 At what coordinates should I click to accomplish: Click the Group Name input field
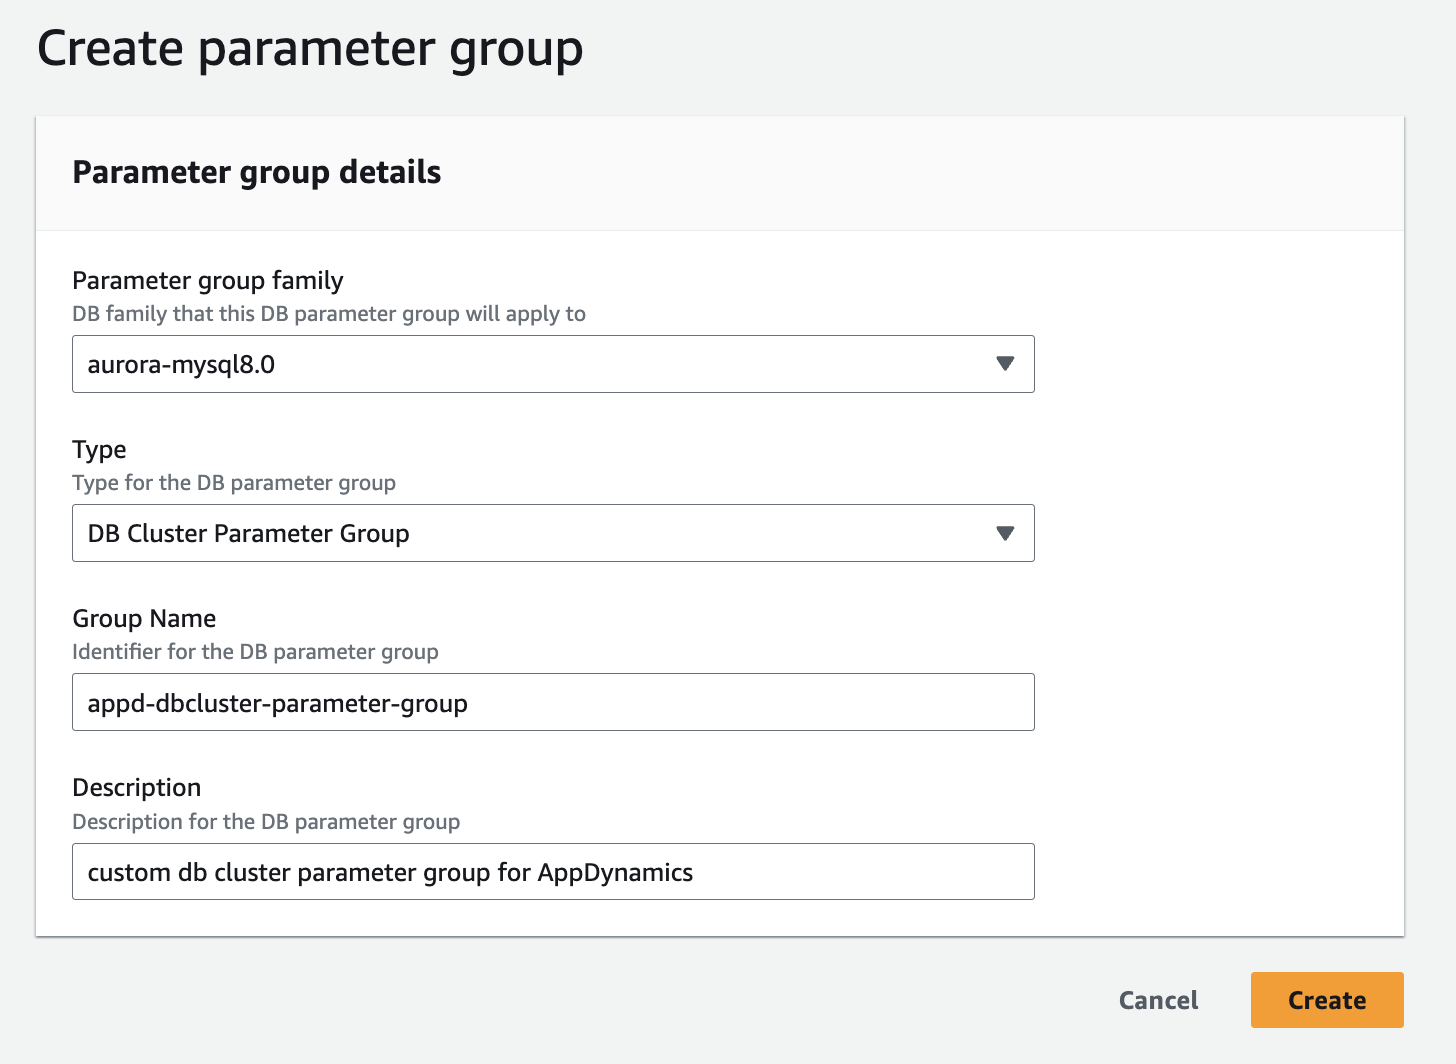click(553, 702)
